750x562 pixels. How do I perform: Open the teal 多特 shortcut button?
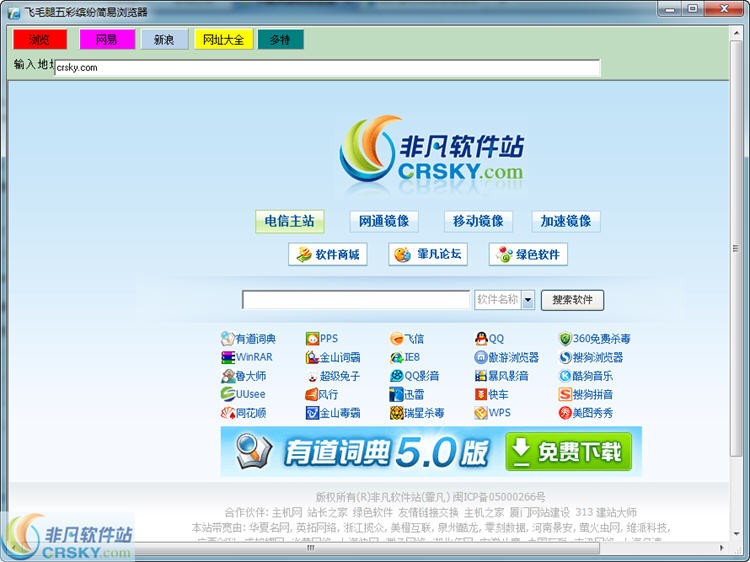click(x=280, y=39)
